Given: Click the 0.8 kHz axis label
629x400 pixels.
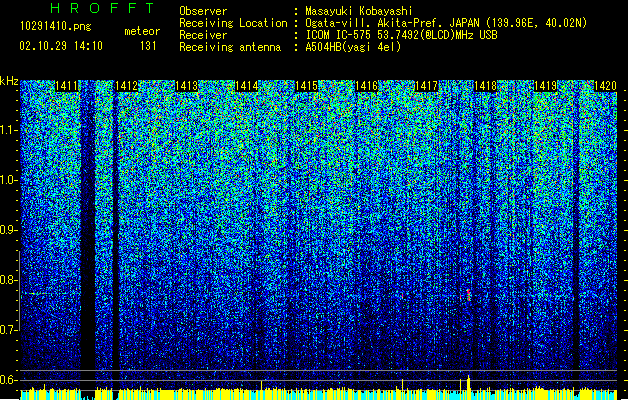Looking at the screenshot, I should [x=8, y=280].
